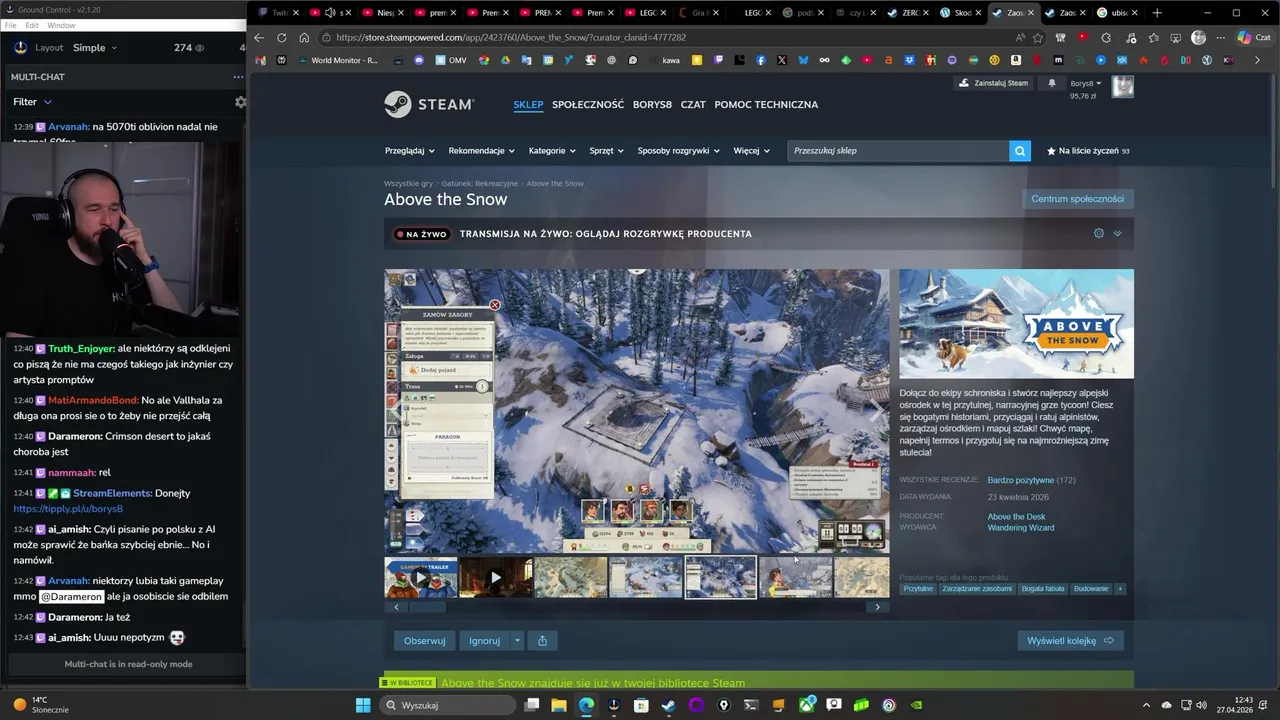This screenshot has width=1280, height=720.
Task: Click the media strip right arrow
Action: tap(878, 607)
